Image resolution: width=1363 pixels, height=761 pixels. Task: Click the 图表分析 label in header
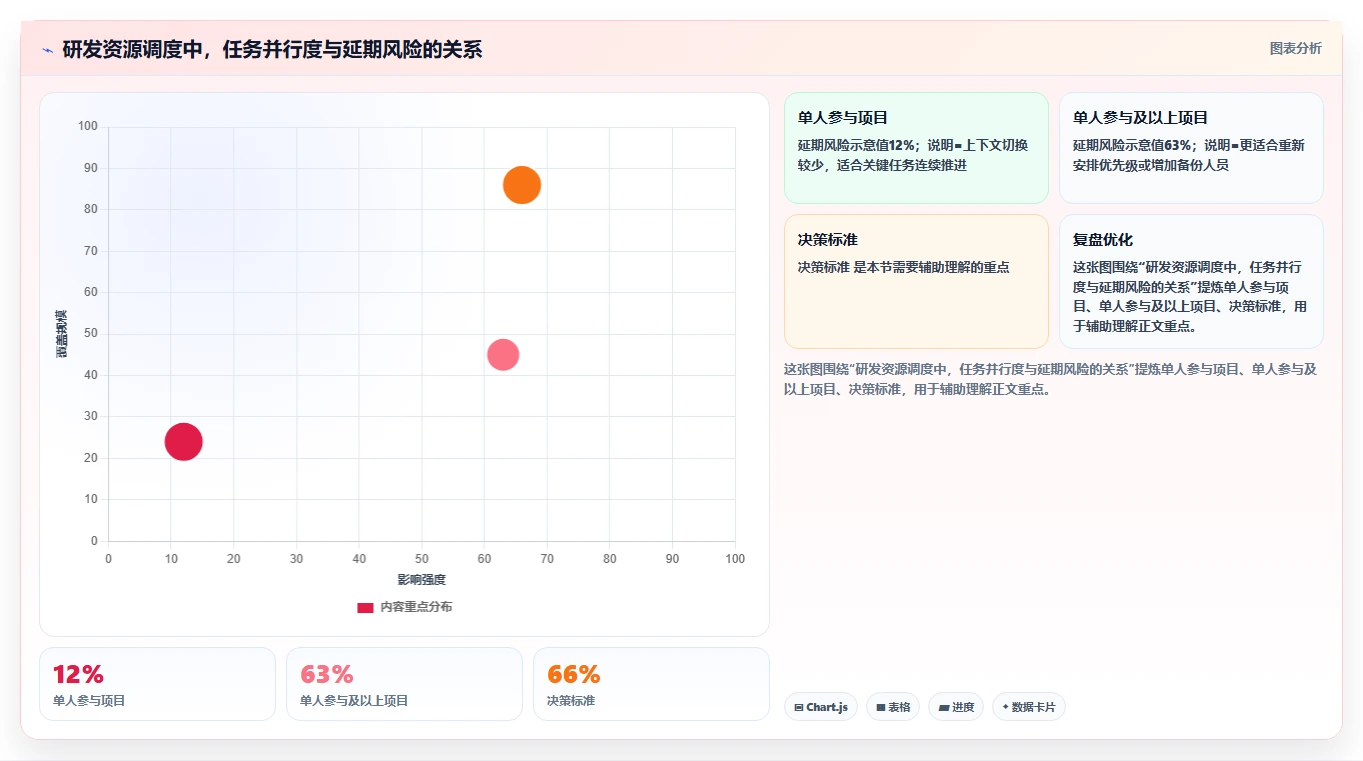[1295, 48]
